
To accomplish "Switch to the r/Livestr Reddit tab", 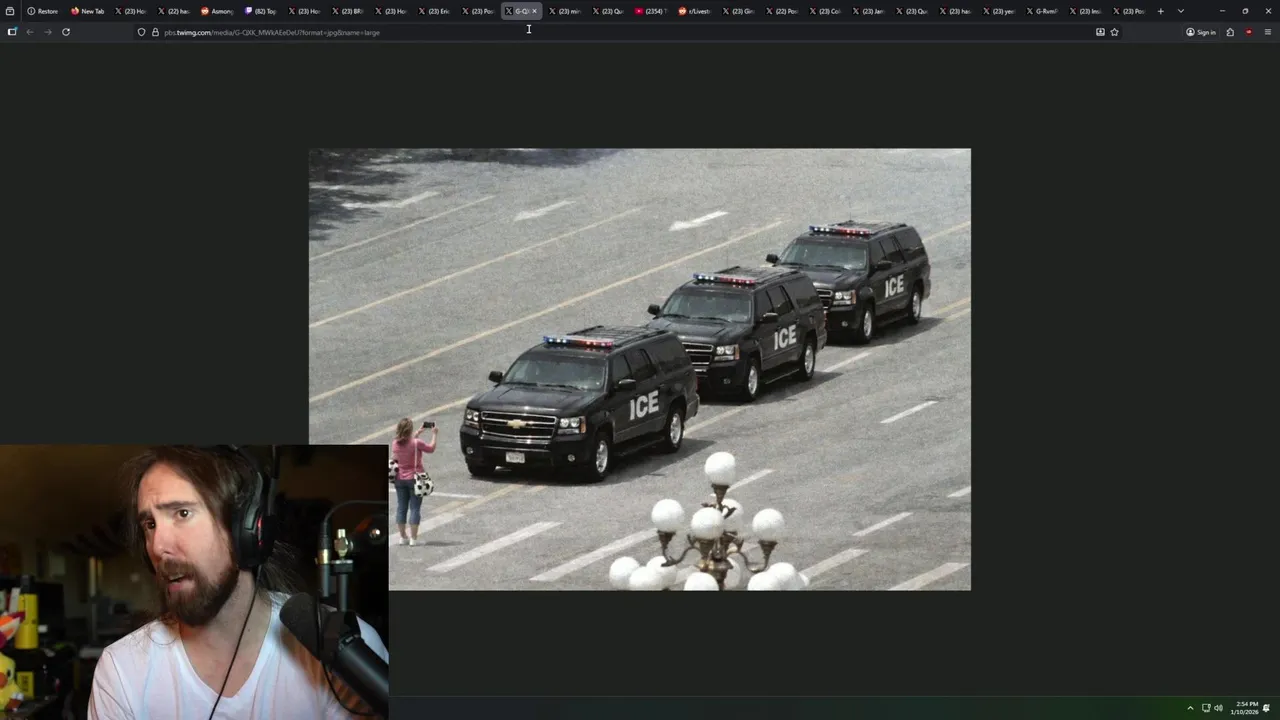I will coord(694,11).
